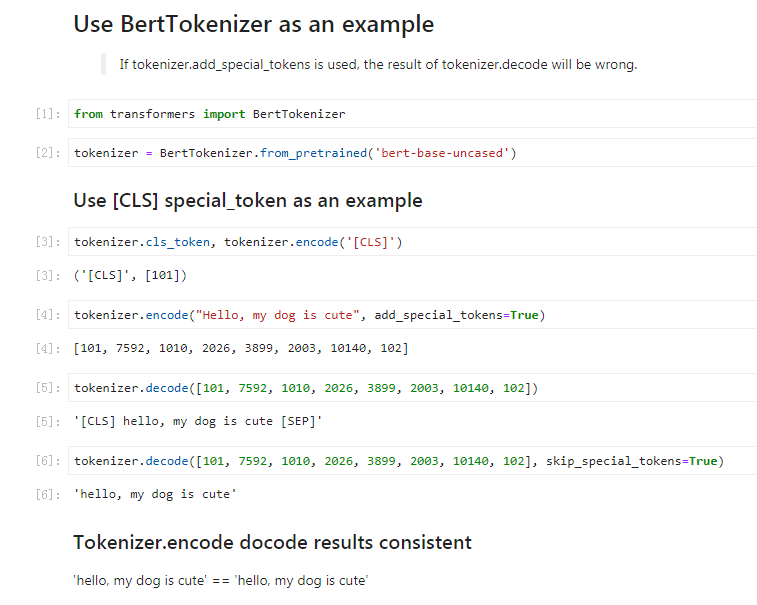Click the "Use [CLS] special_token as an example" heading
Viewport: 757px width, 605px height.
click(x=248, y=200)
